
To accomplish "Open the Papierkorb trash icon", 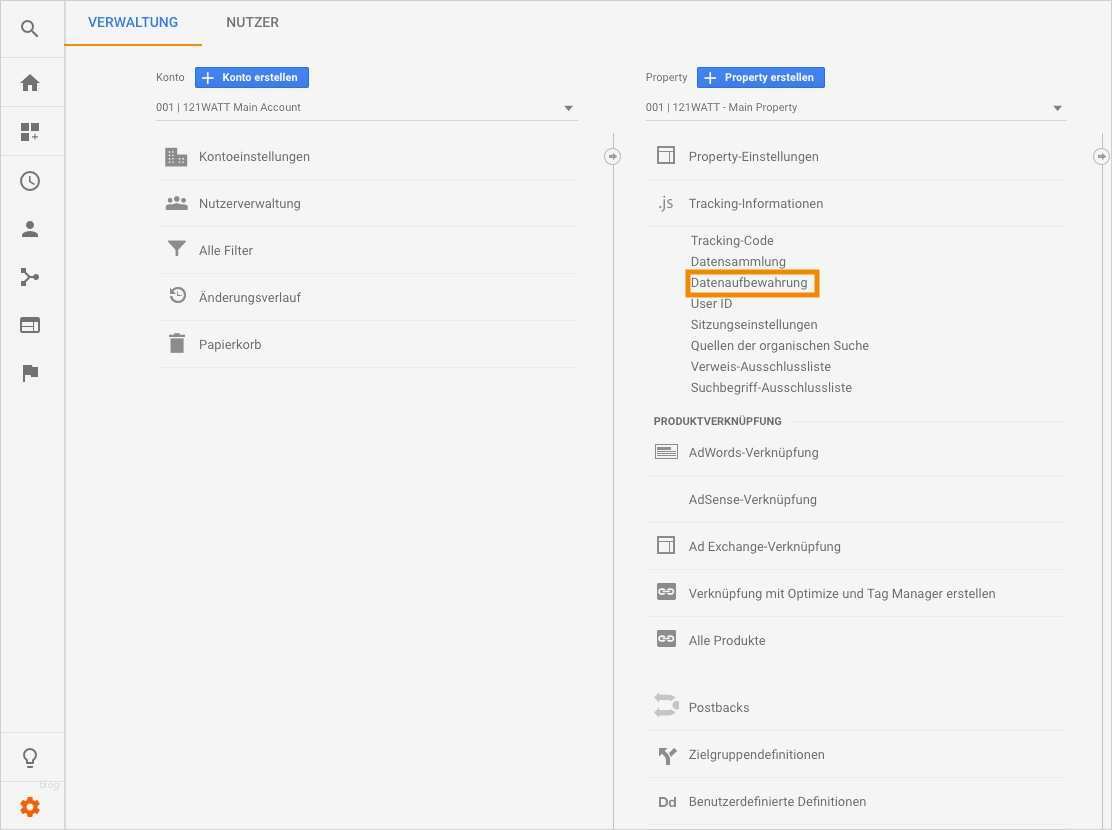I will pos(177,343).
